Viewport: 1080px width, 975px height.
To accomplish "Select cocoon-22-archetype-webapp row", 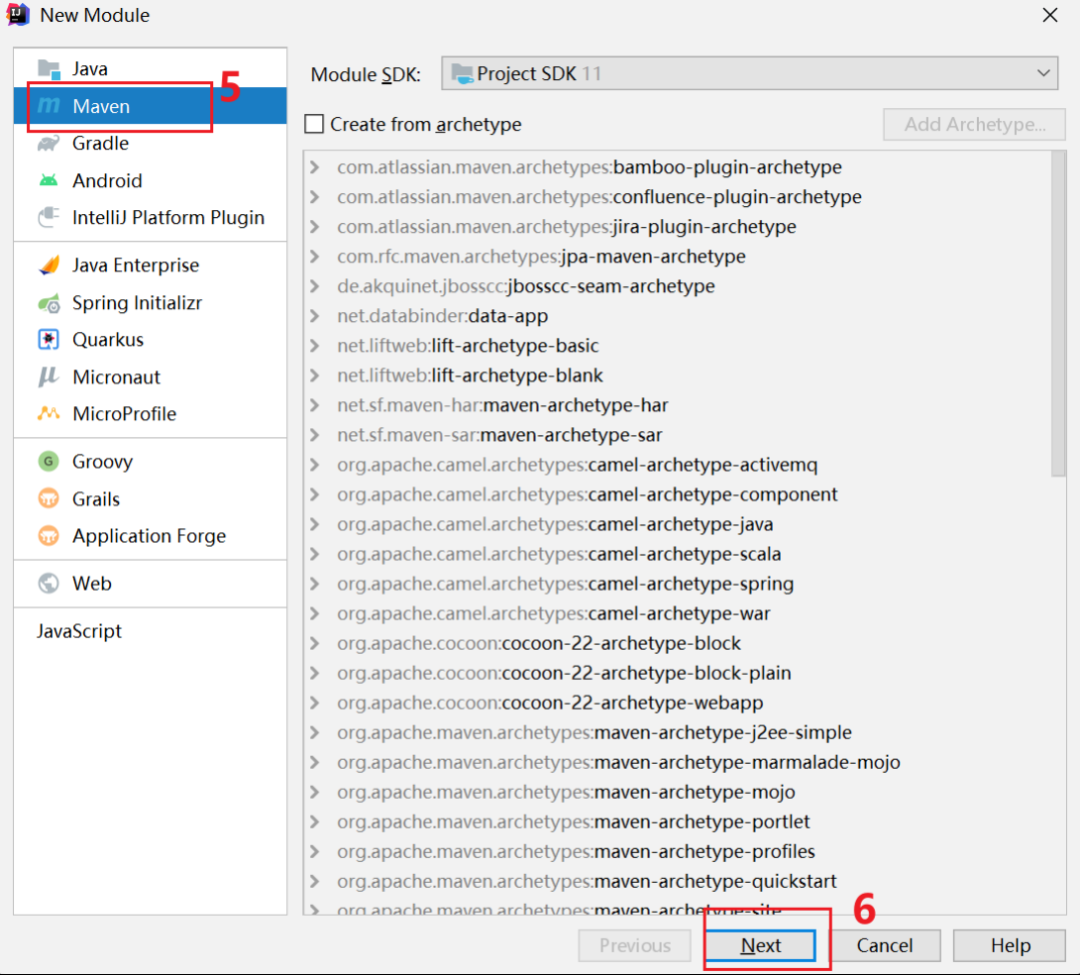I will point(677,702).
